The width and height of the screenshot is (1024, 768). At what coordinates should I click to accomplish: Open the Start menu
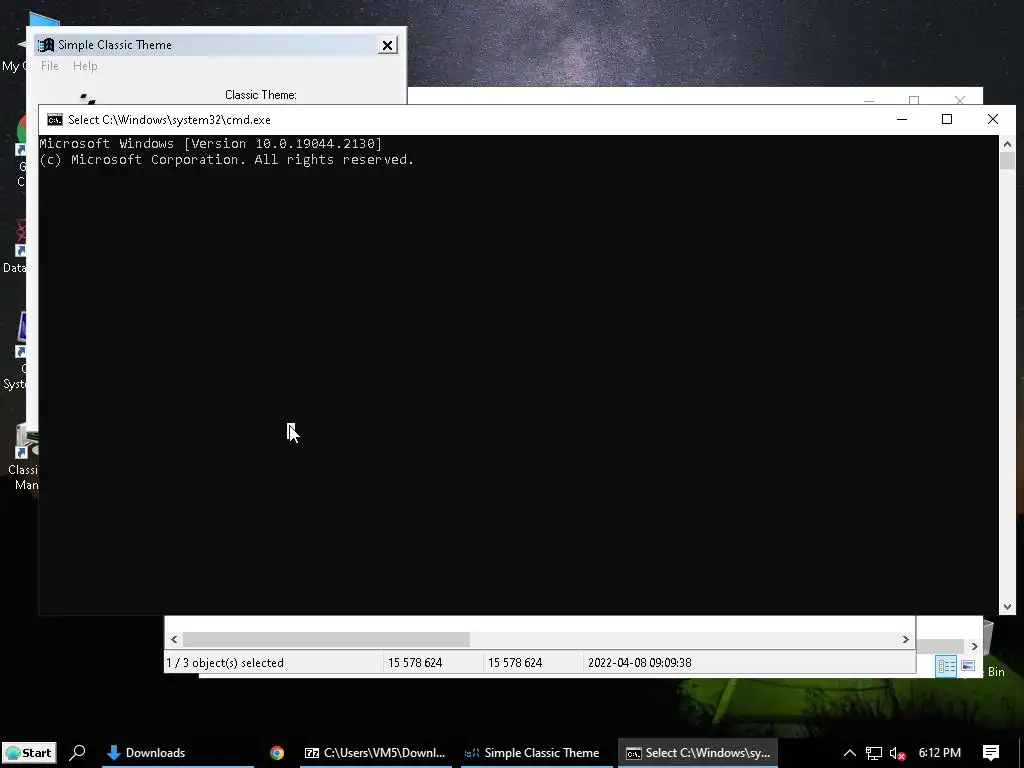[29, 753]
